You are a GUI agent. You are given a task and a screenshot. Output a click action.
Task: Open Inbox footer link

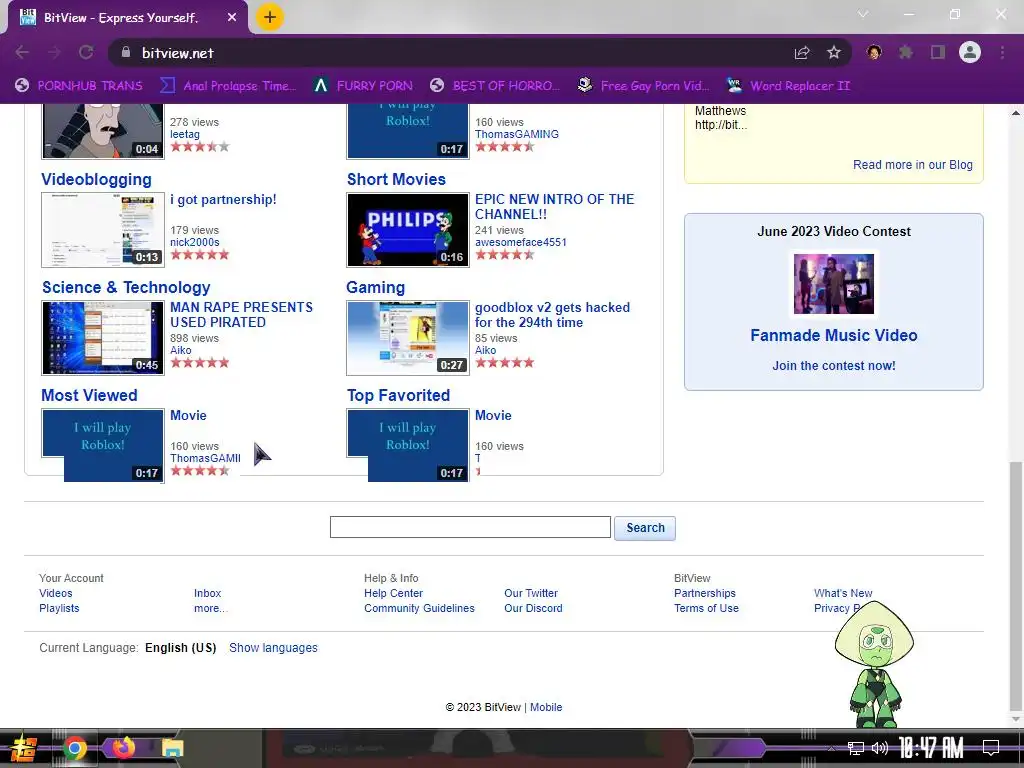pos(207,593)
